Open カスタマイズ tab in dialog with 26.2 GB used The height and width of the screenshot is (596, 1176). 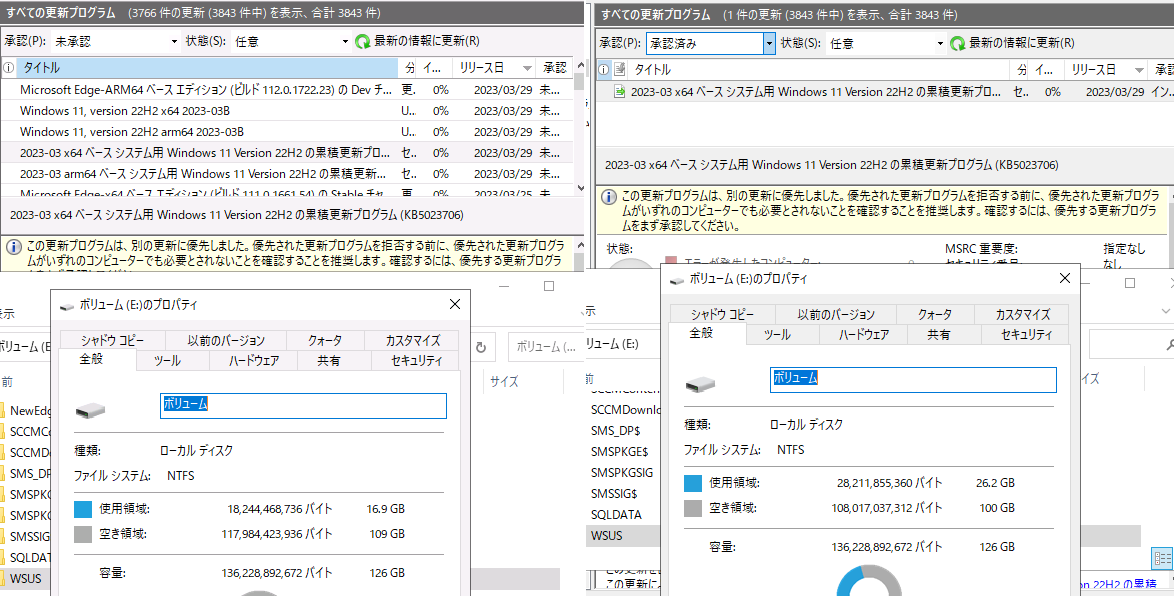[1023, 314]
